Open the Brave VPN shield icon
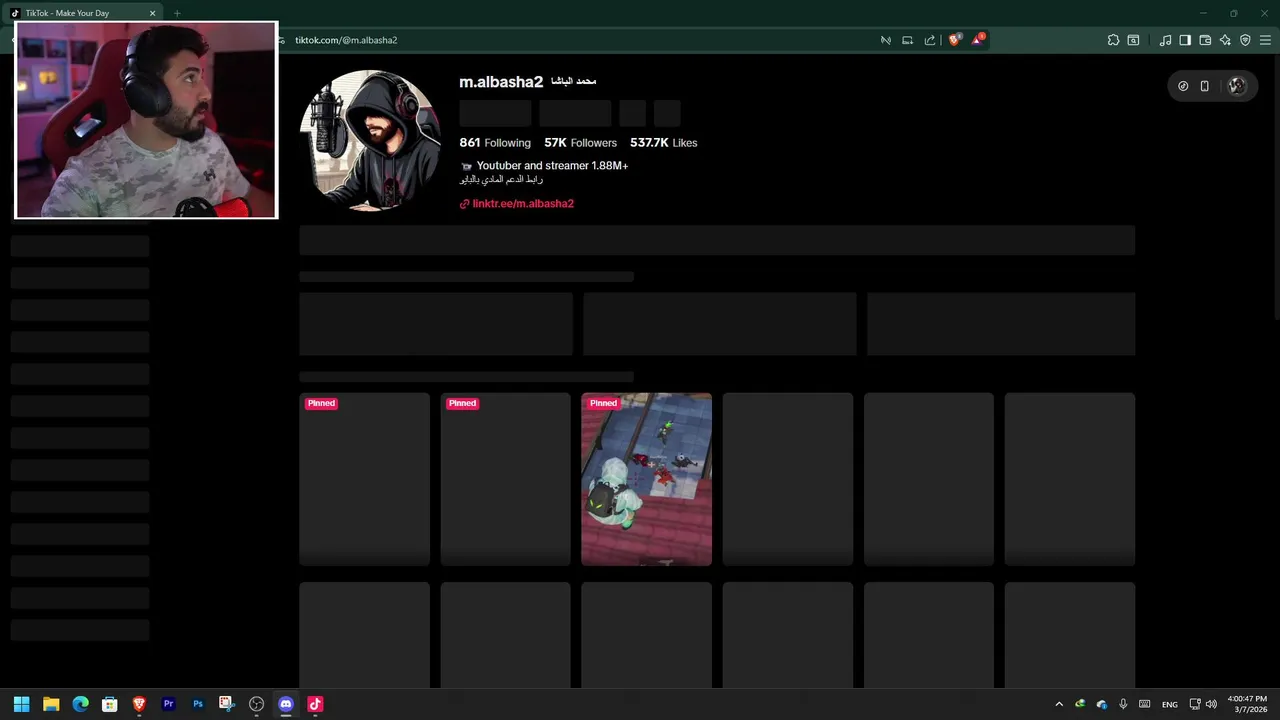The width and height of the screenshot is (1280, 720). (1245, 40)
